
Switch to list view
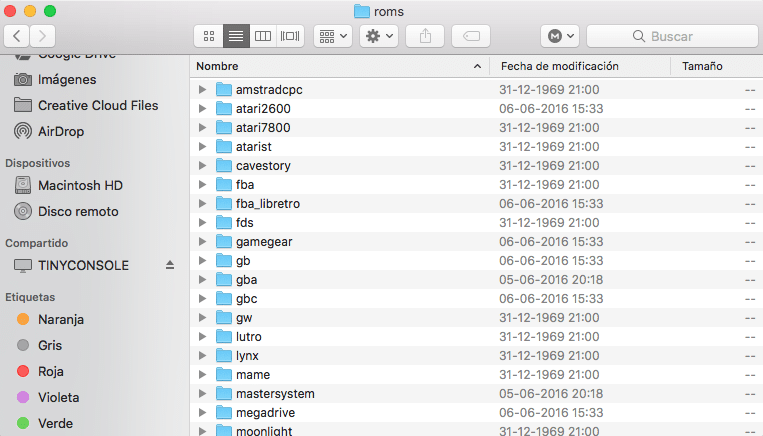(x=236, y=36)
